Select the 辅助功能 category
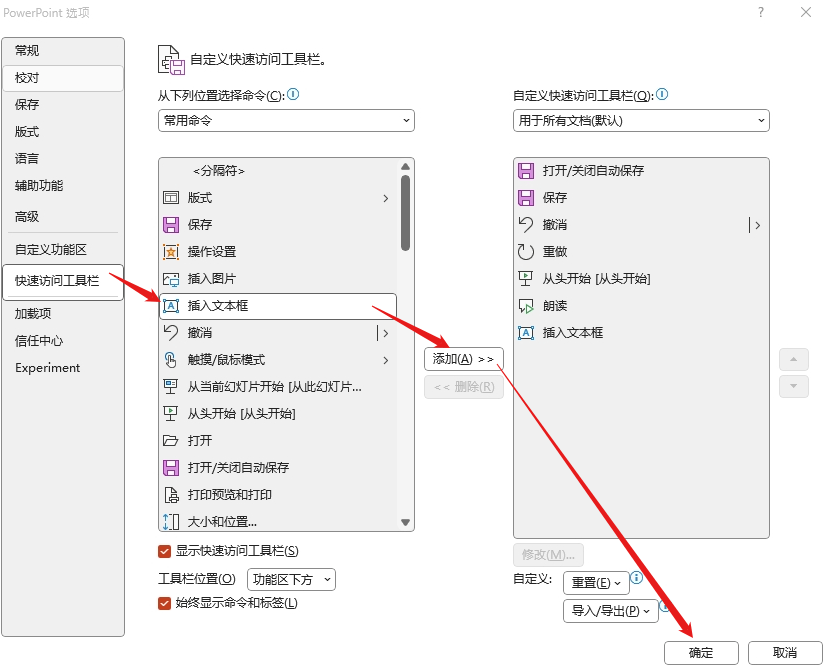The height and width of the screenshot is (670, 823). [x=63, y=186]
